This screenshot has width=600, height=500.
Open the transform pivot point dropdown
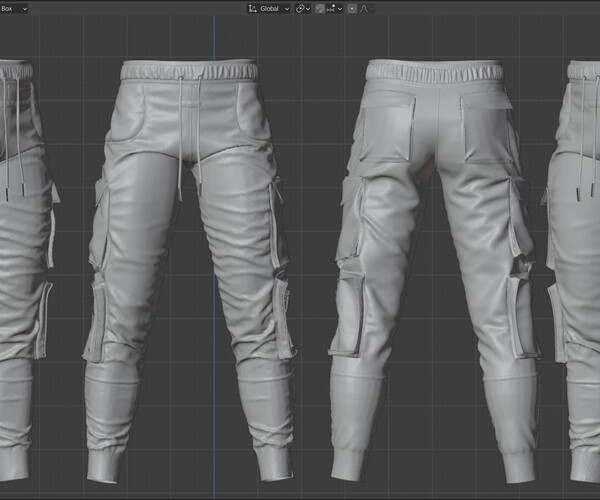pos(303,8)
